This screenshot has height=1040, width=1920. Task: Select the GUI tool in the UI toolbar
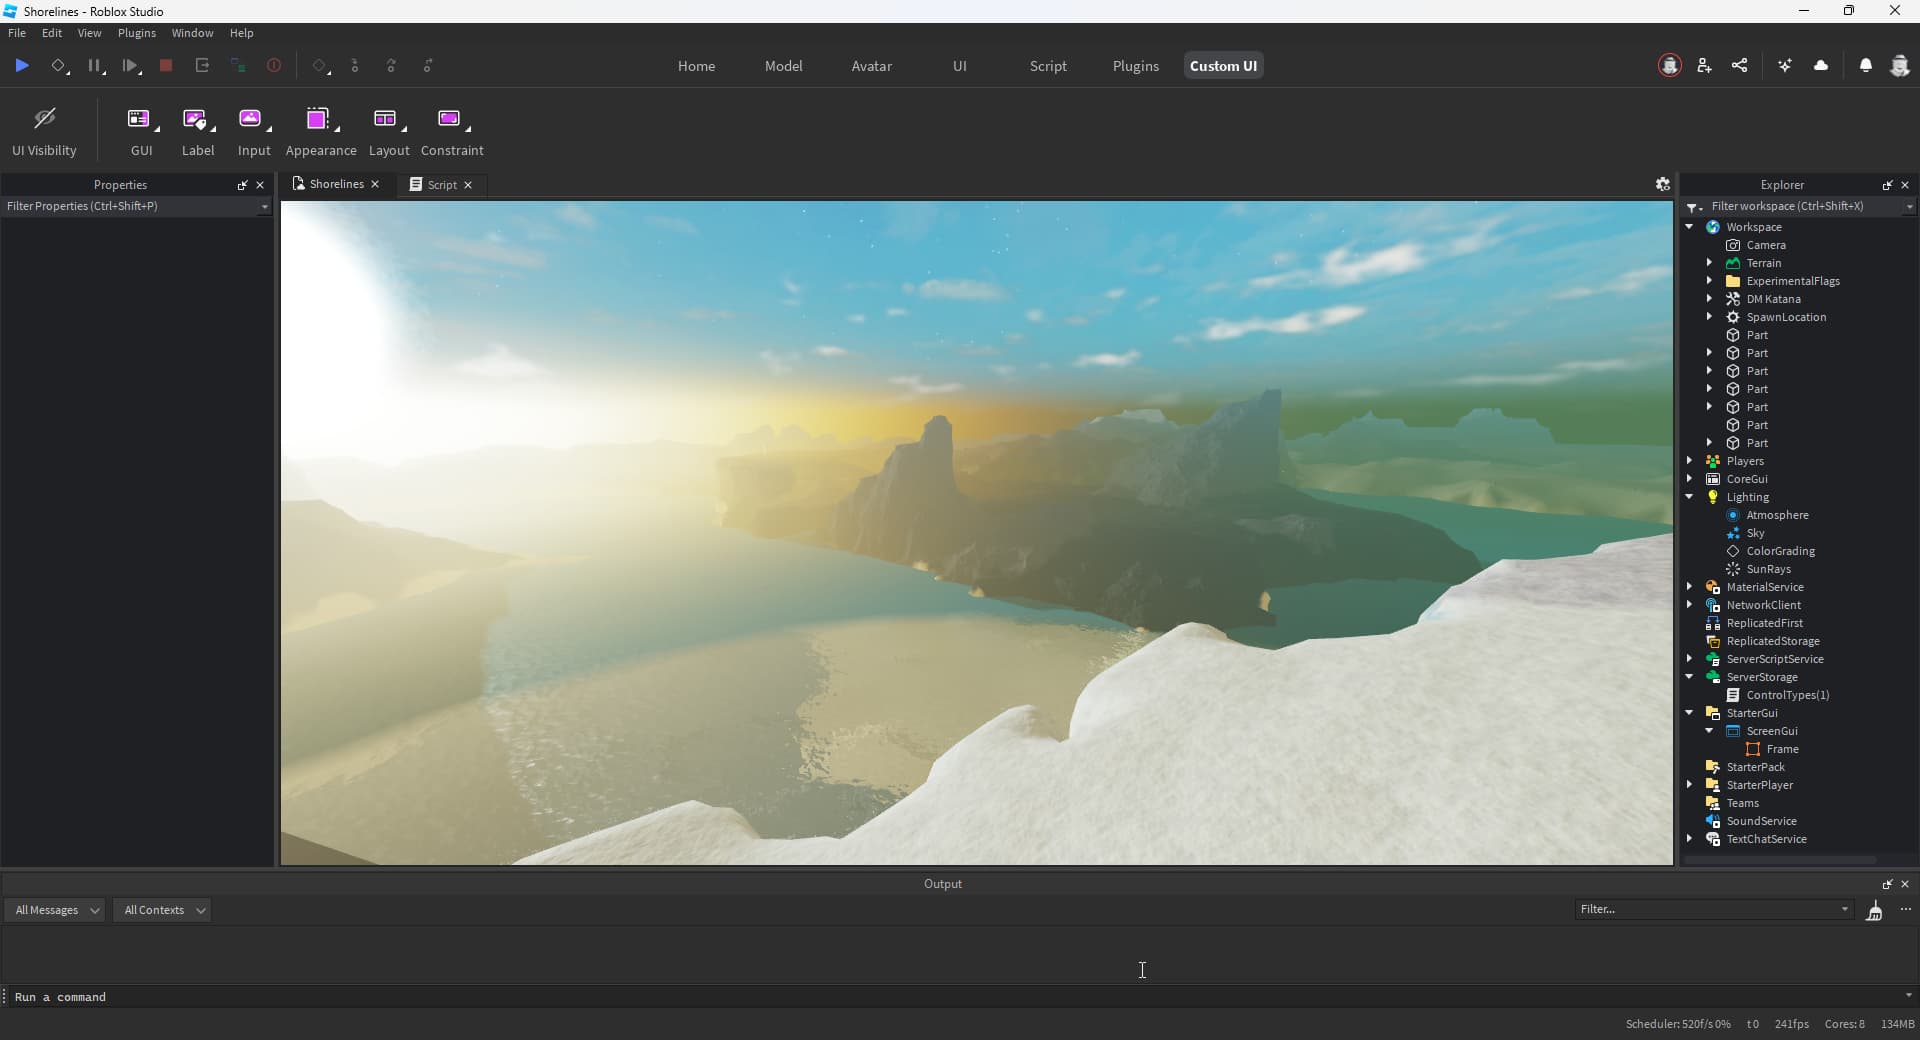coord(139,120)
